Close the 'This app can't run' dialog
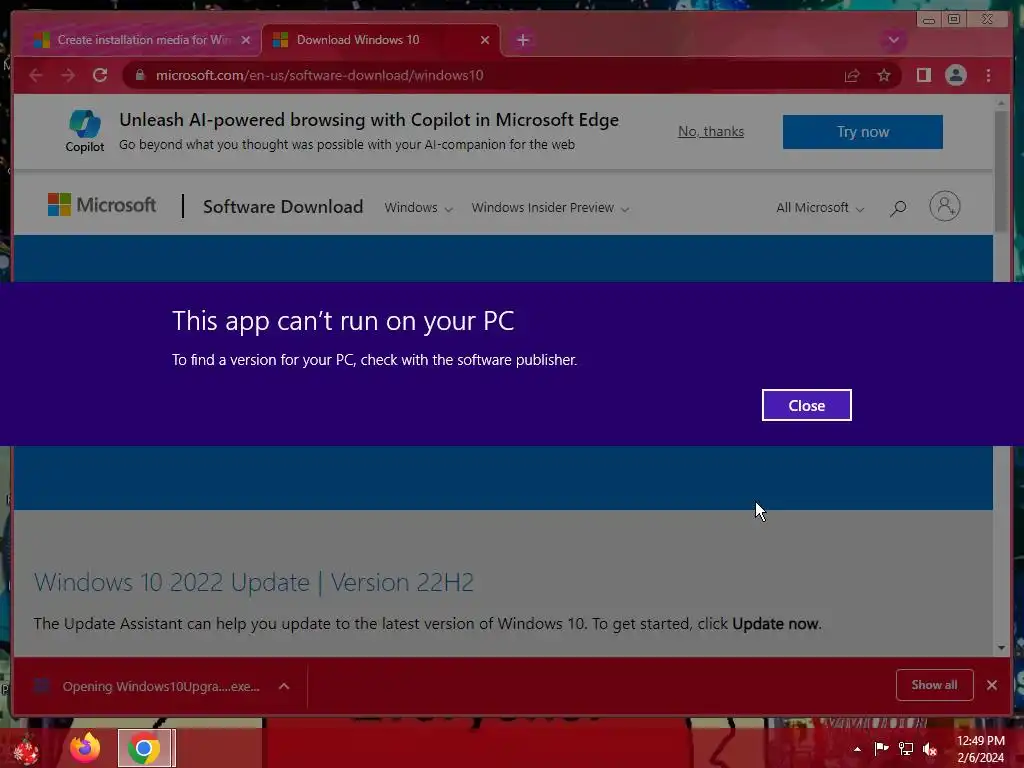This screenshot has height=768, width=1024. tap(806, 405)
